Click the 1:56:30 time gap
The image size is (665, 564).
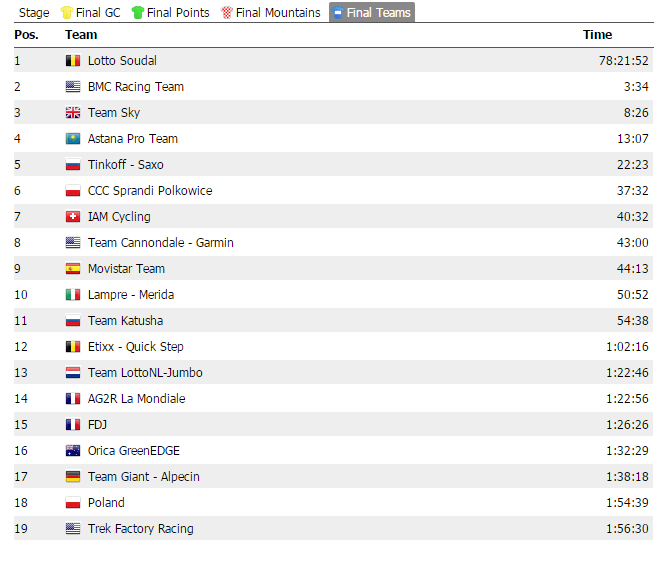pyautogui.click(x=627, y=529)
